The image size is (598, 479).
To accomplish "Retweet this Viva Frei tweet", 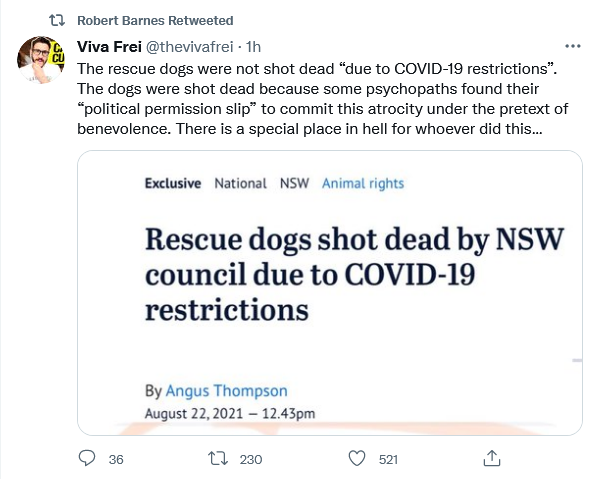I will (x=218, y=458).
